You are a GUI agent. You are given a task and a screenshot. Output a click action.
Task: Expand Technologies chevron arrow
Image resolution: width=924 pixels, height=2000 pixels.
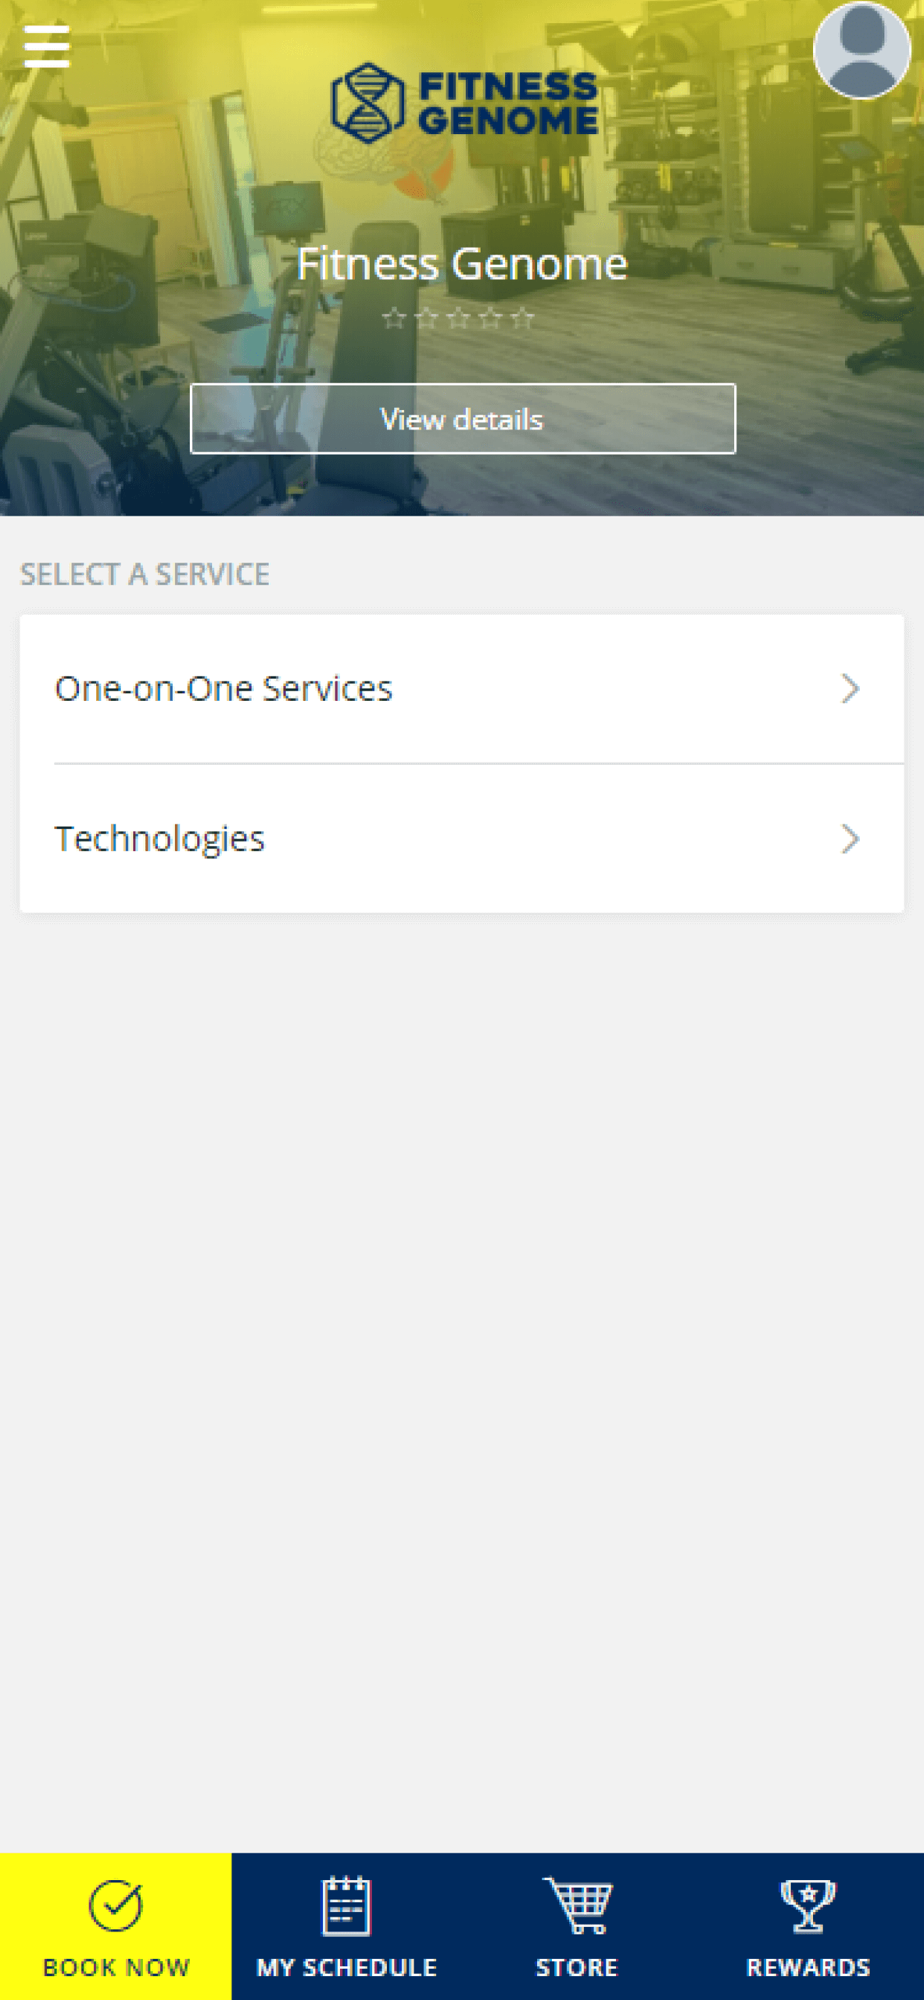coord(850,839)
